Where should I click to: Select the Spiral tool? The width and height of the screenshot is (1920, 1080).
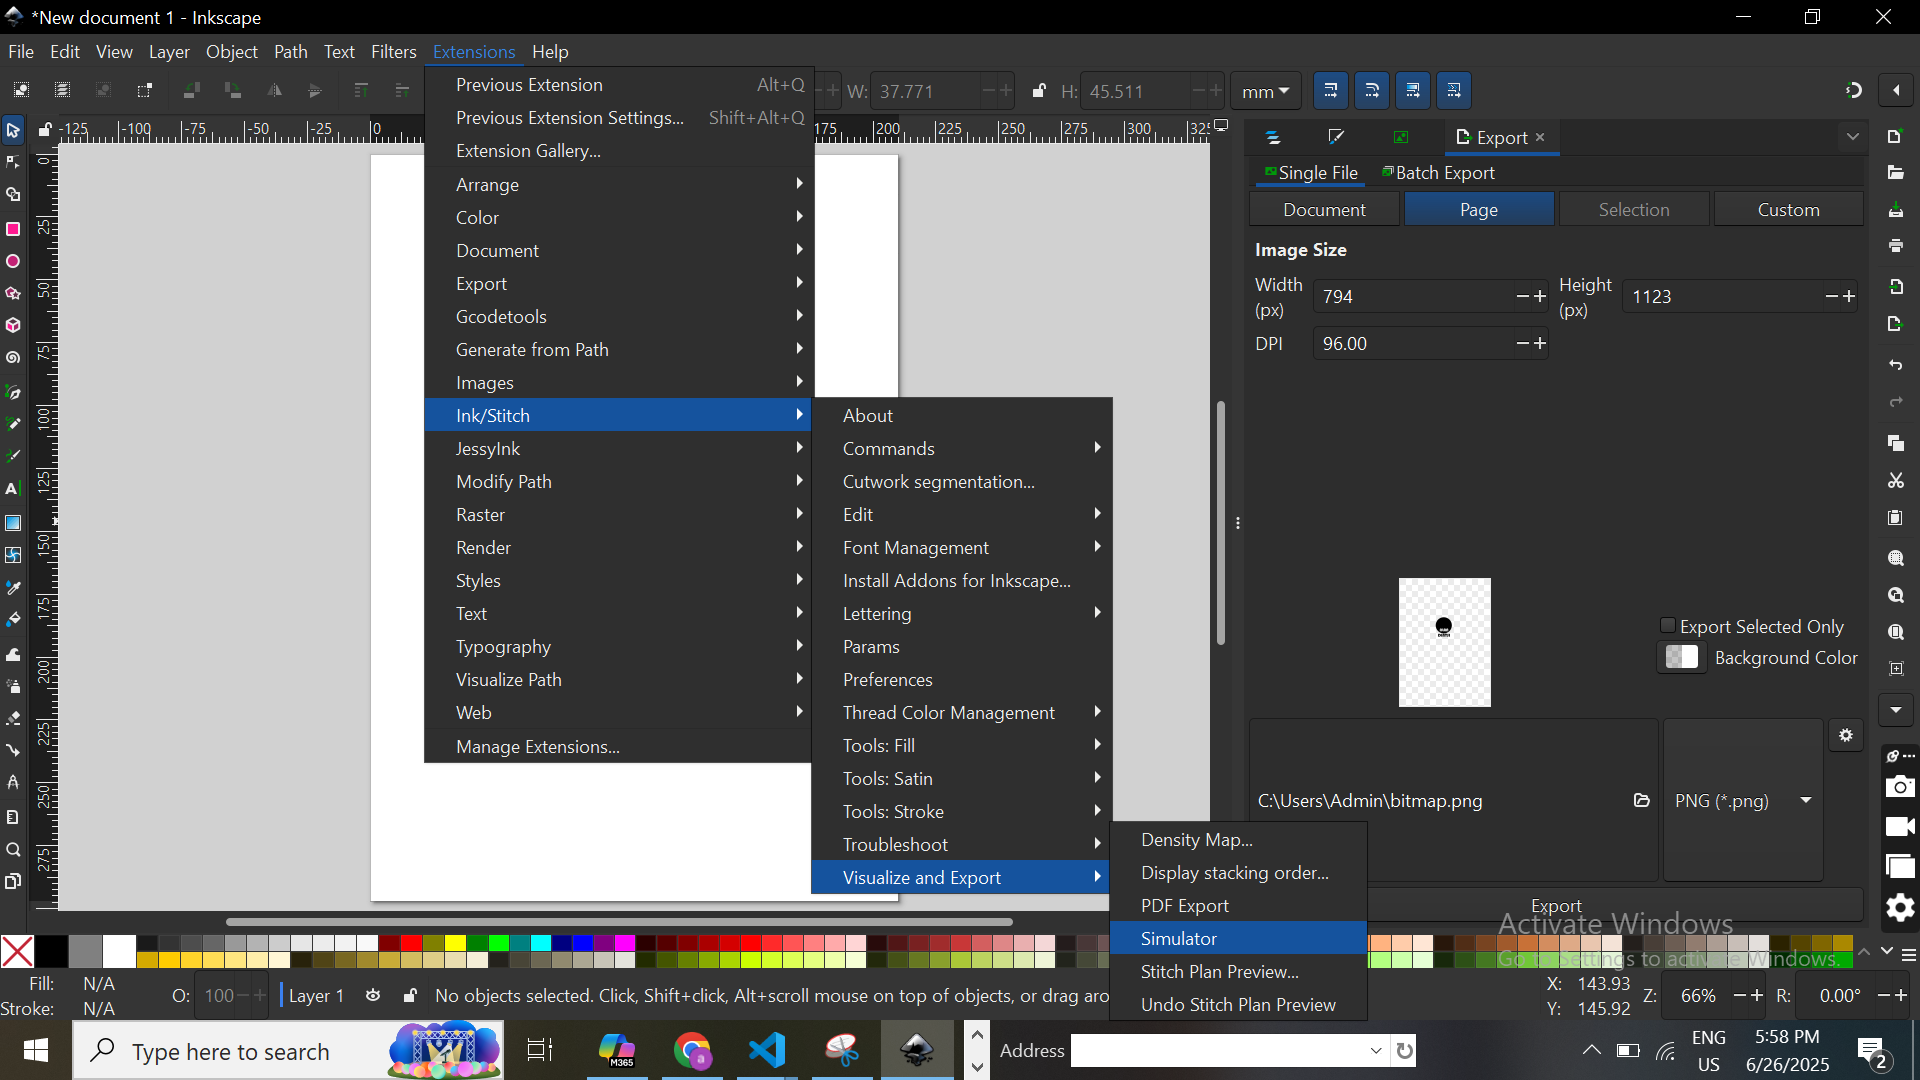[x=13, y=358]
